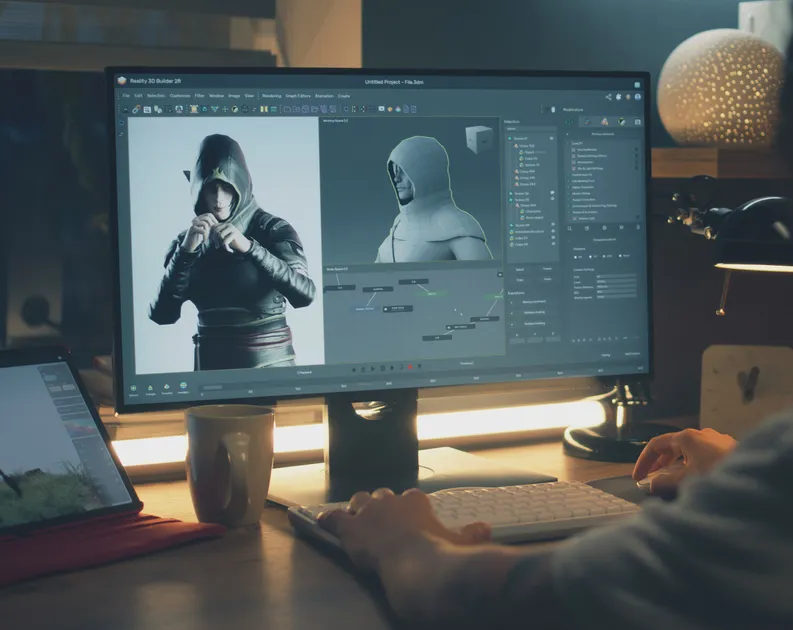Click the first circular icon in bottom-left toolbar
793x630 pixels.
[x=134, y=386]
